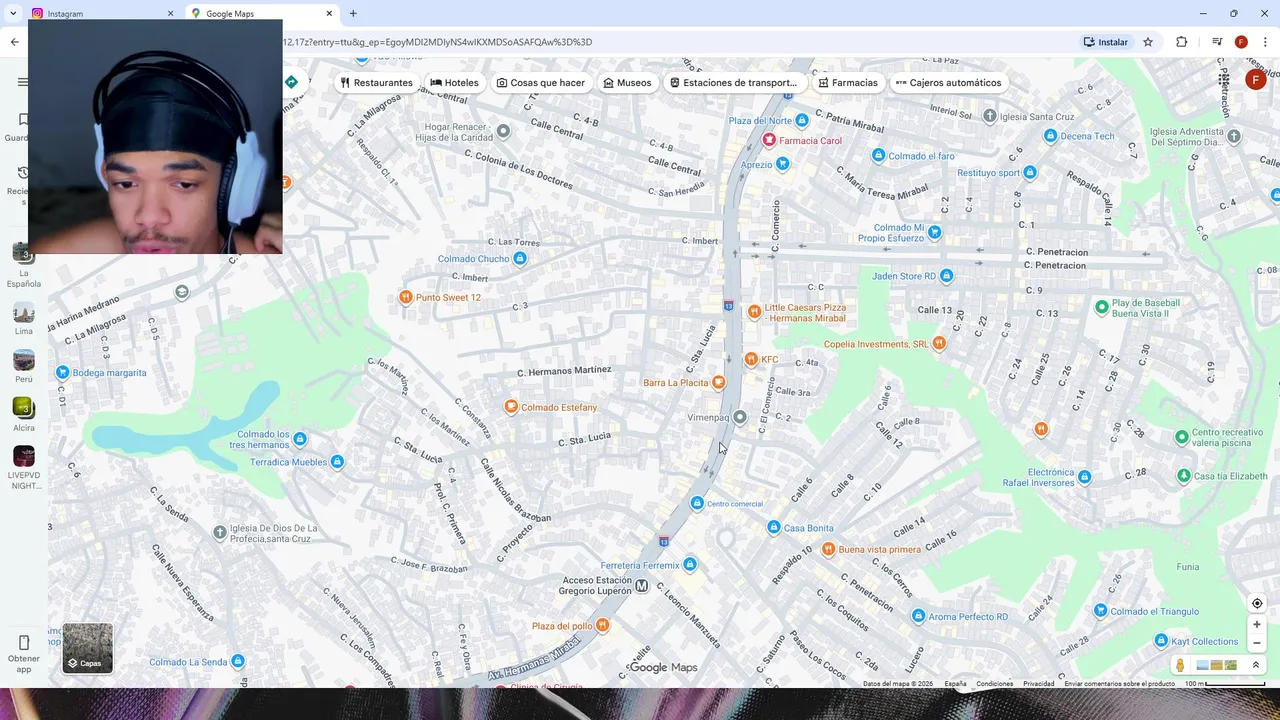Click the Ferreteria Ferremix marker

click(690, 565)
